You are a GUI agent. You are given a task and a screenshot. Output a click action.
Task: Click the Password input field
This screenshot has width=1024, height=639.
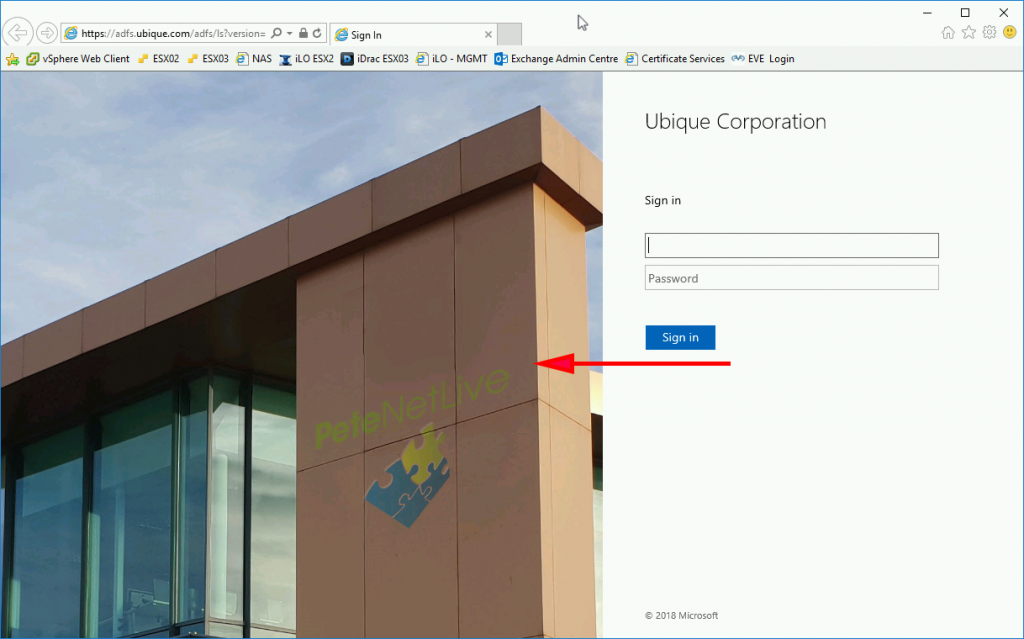point(791,277)
